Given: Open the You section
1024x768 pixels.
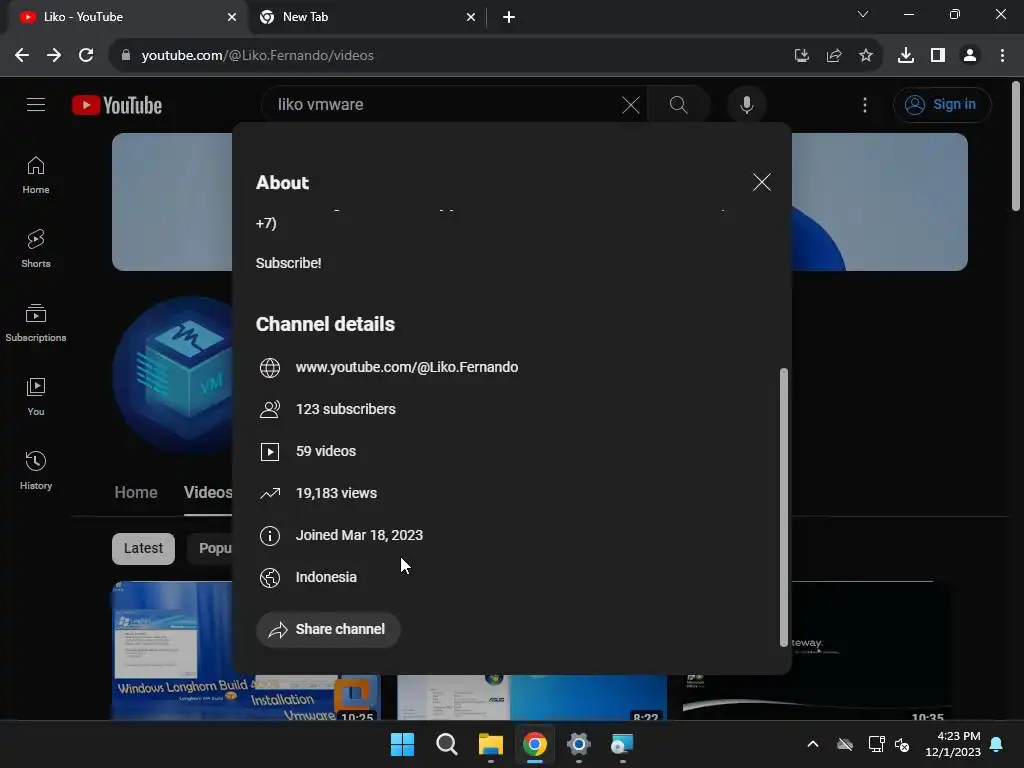Looking at the screenshot, I should [36, 396].
